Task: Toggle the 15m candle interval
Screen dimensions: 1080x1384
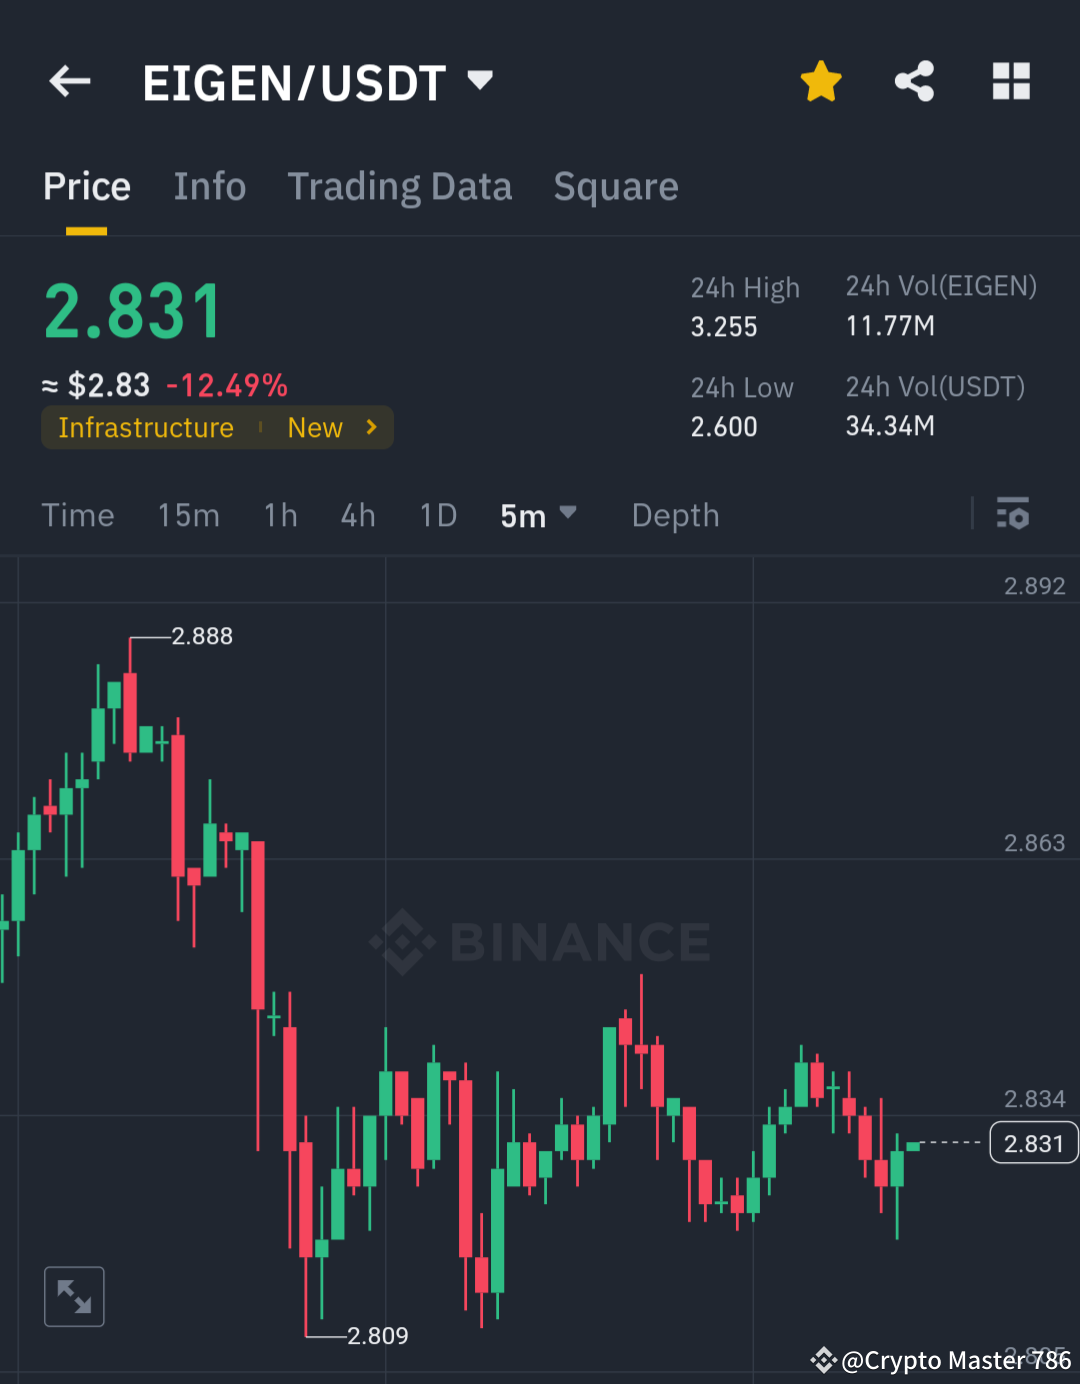Action: (x=188, y=515)
